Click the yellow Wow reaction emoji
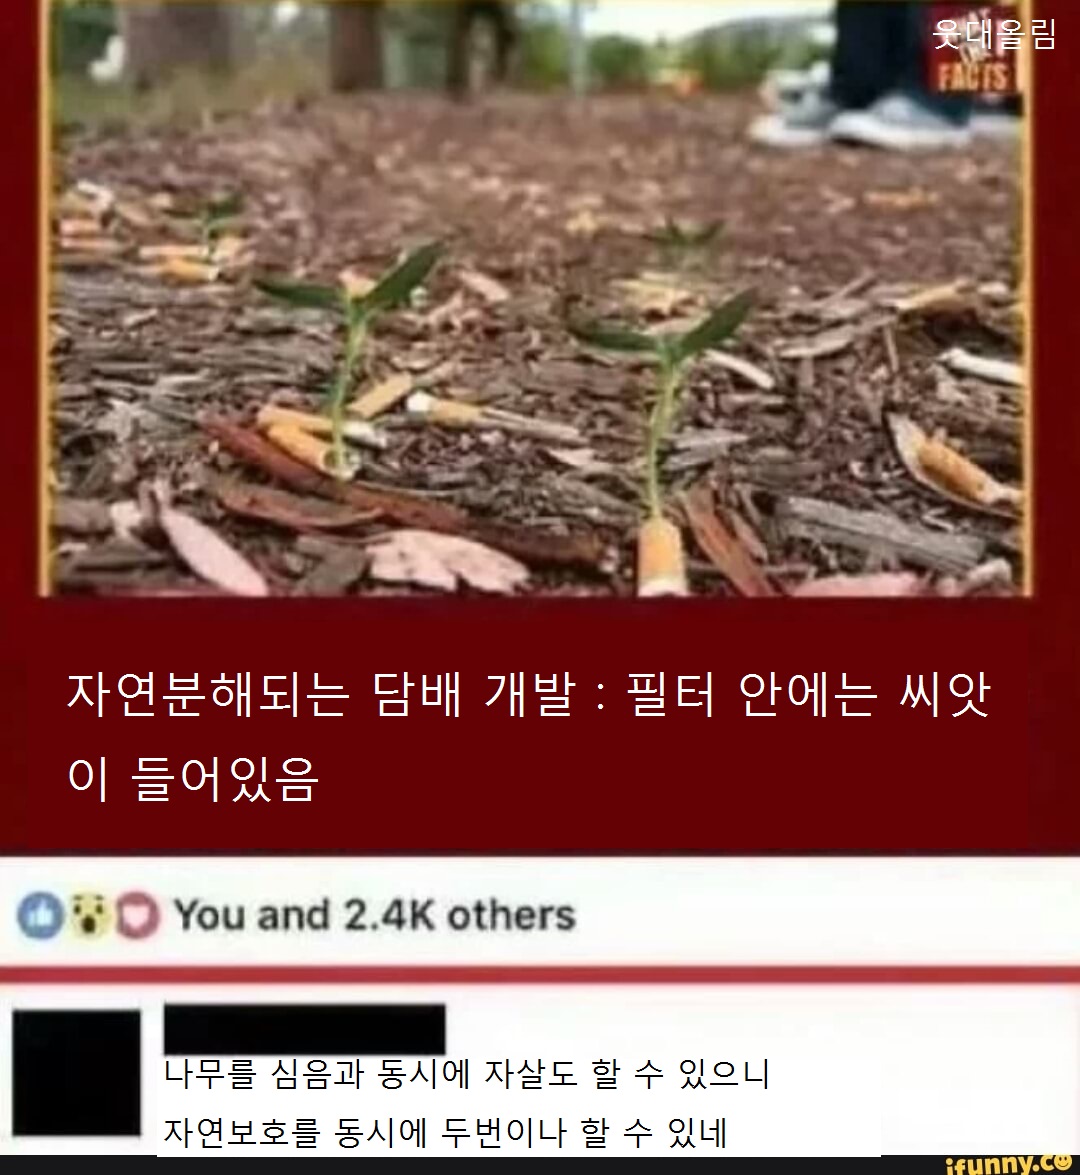This screenshot has height=1175, width=1080. coord(89,916)
